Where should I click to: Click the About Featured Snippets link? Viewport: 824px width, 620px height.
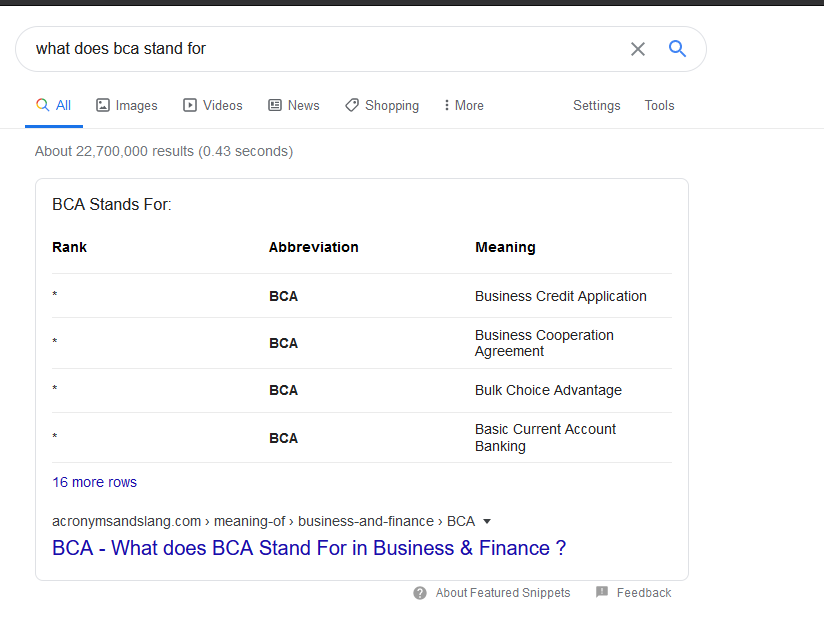point(503,593)
